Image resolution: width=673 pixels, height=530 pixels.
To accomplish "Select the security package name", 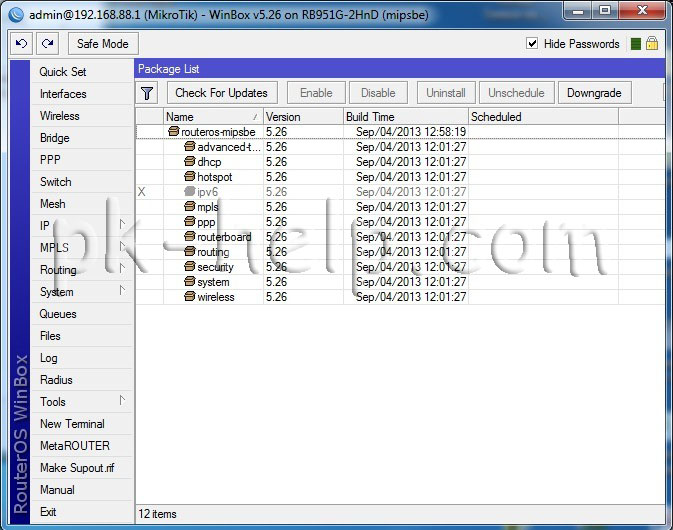I will (x=215, y=267).
